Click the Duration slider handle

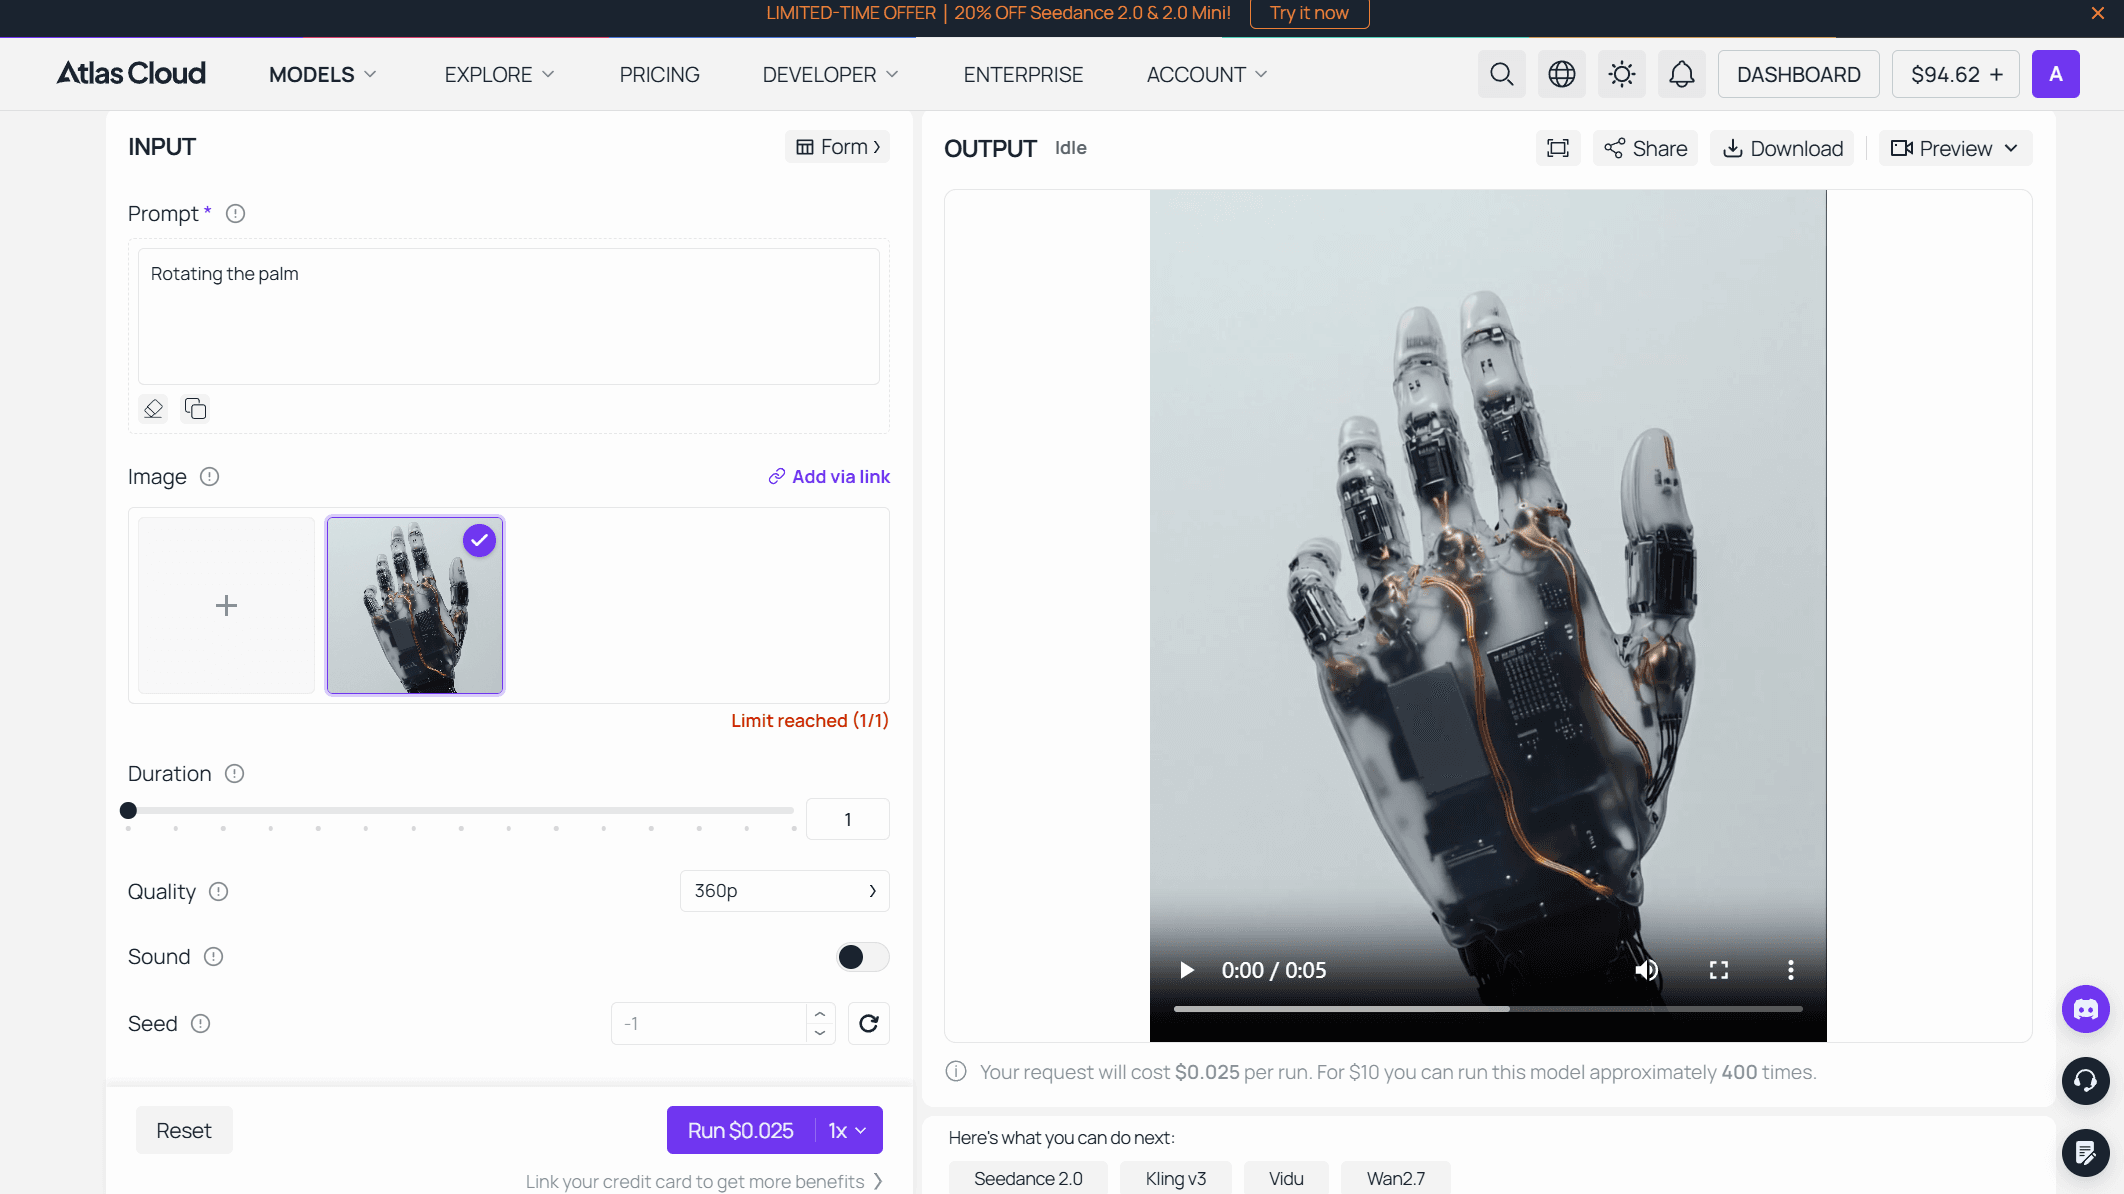coord(128,810)
